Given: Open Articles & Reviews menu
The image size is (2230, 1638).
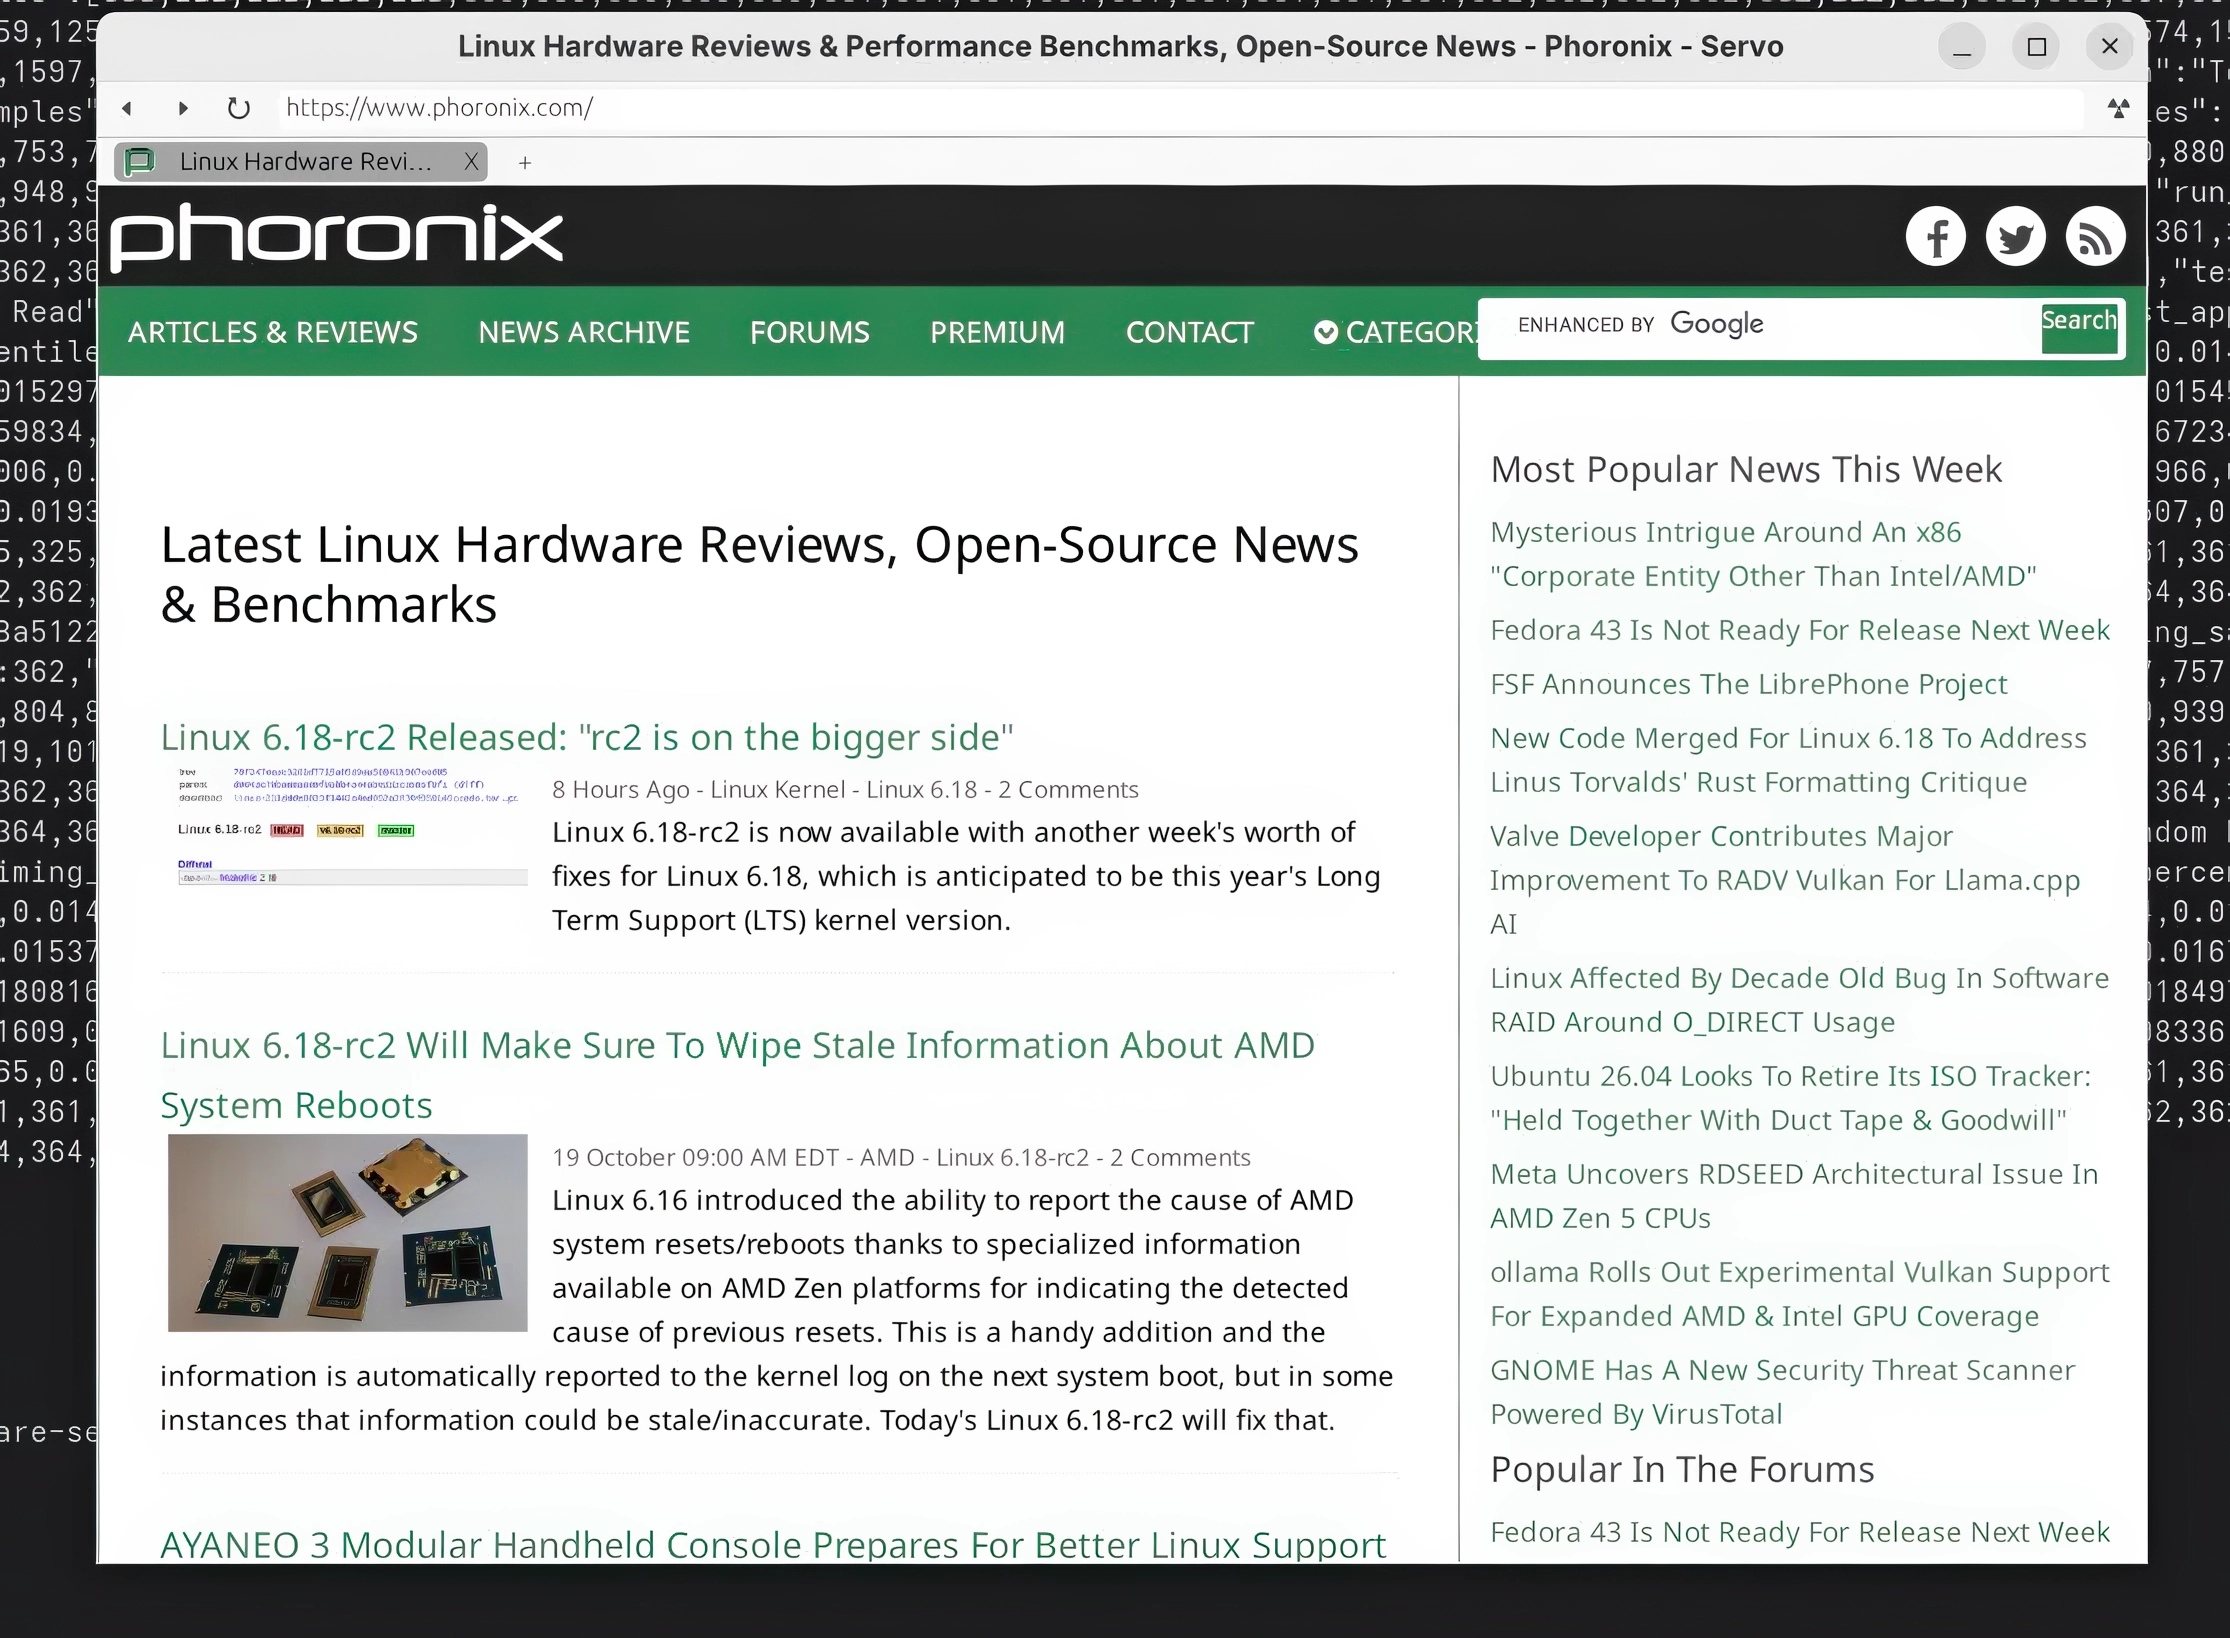Looking at the screenshot, I should click(x=272, y=332).
